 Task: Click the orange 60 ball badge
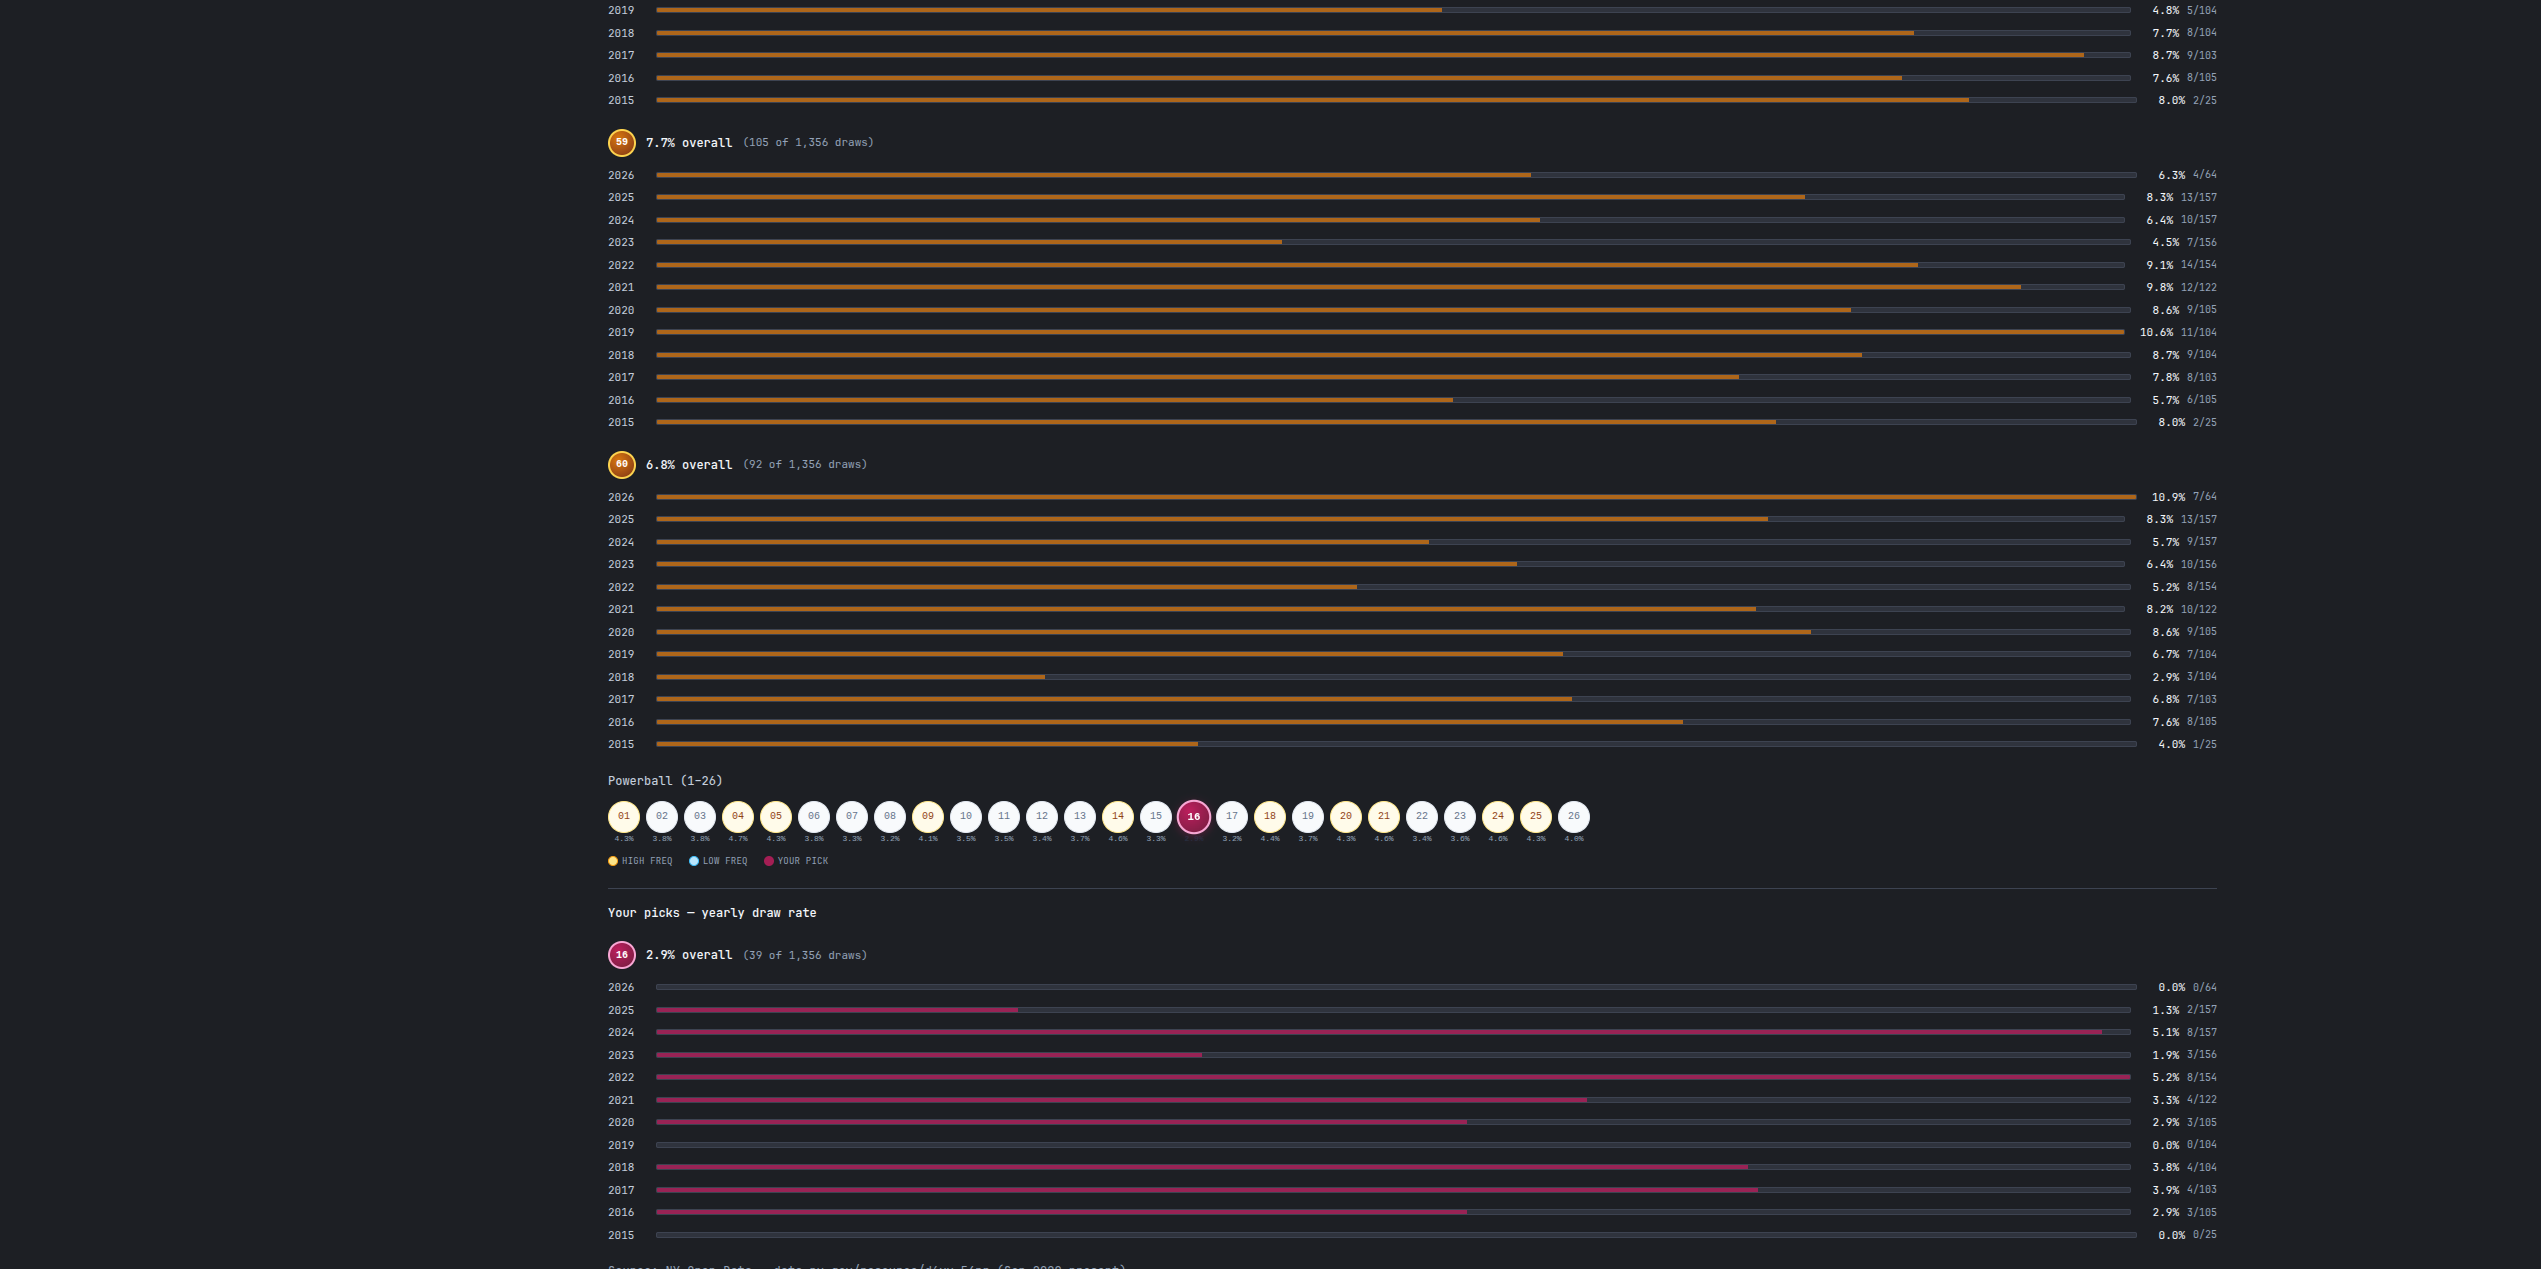click(x=622, y=464)
